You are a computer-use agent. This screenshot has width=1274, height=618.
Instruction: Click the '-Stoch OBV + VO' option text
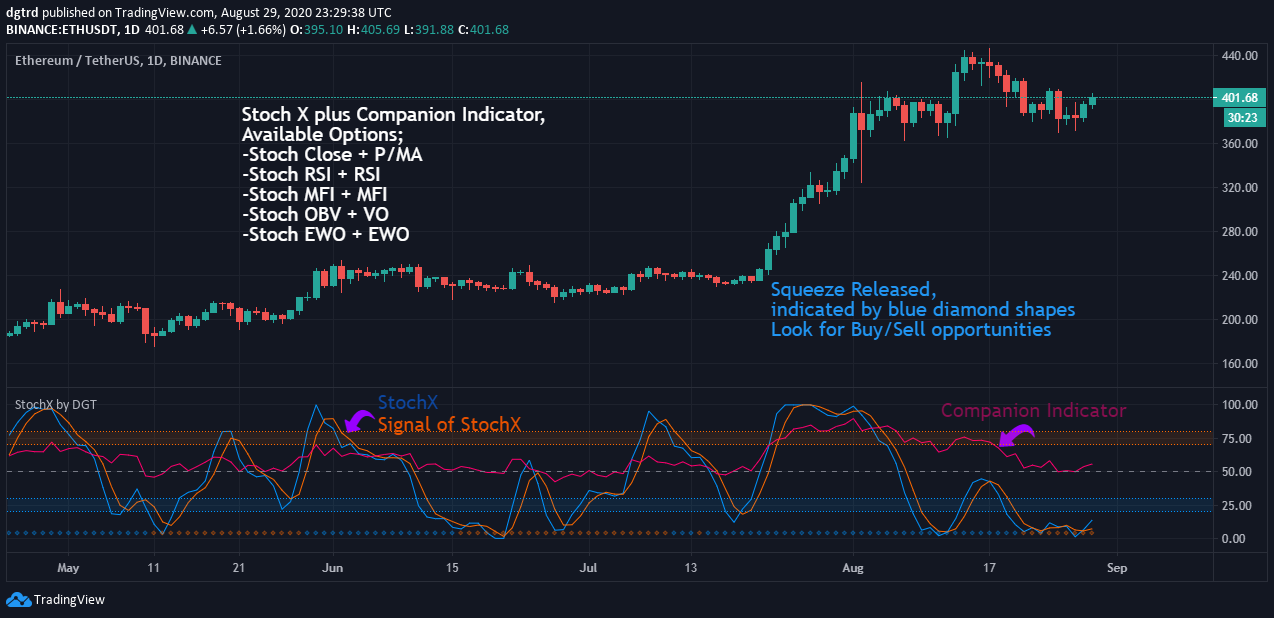pos(316,214)
